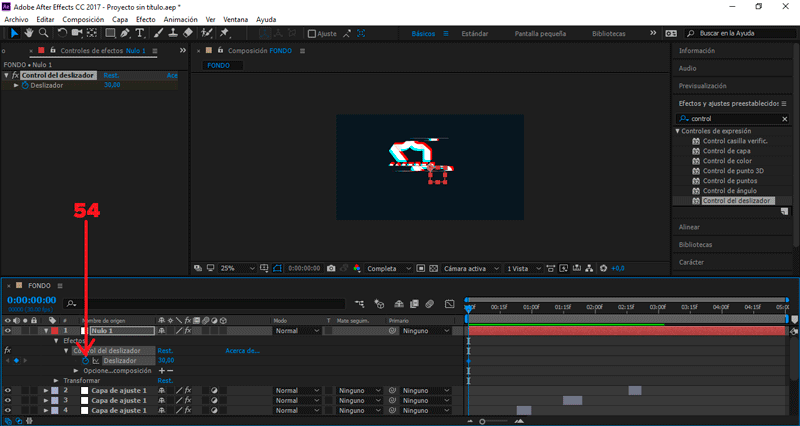The width and height of the screenshot is (800, 426).
Task: Select the Type text tool
Action: tap(140, 33)
